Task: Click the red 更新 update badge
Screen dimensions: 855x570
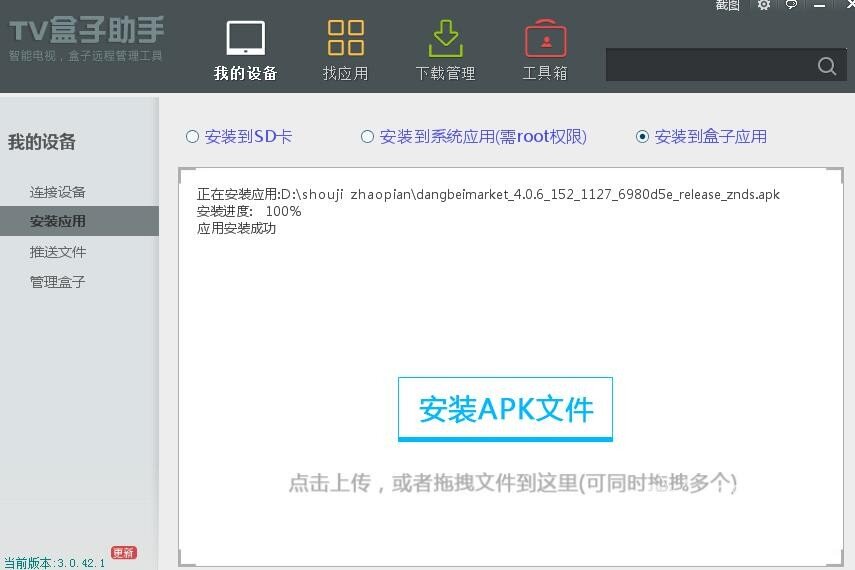Action: (124, 552)
